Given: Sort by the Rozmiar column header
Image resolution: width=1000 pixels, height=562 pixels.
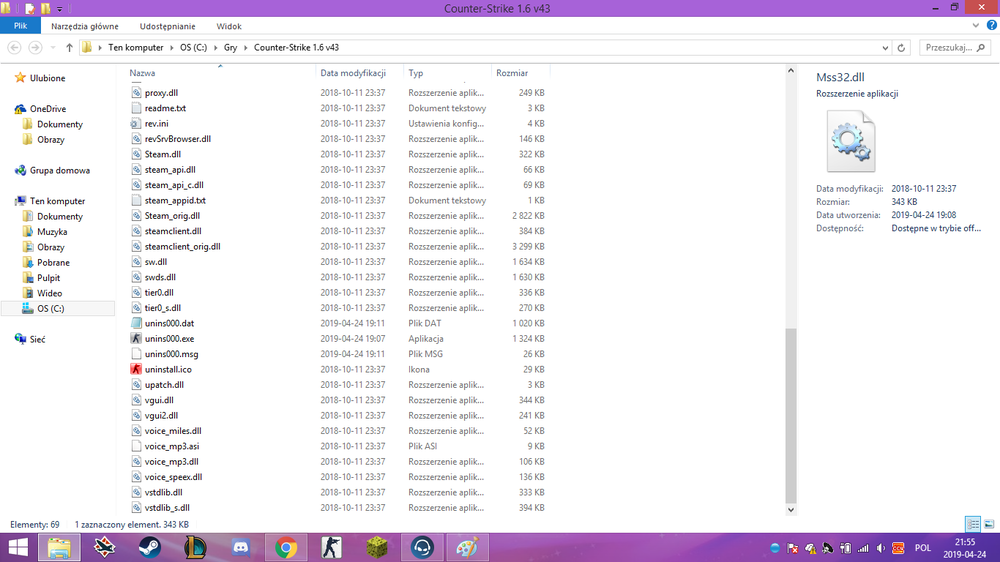Looking at the screenshot, I should 512,73.
